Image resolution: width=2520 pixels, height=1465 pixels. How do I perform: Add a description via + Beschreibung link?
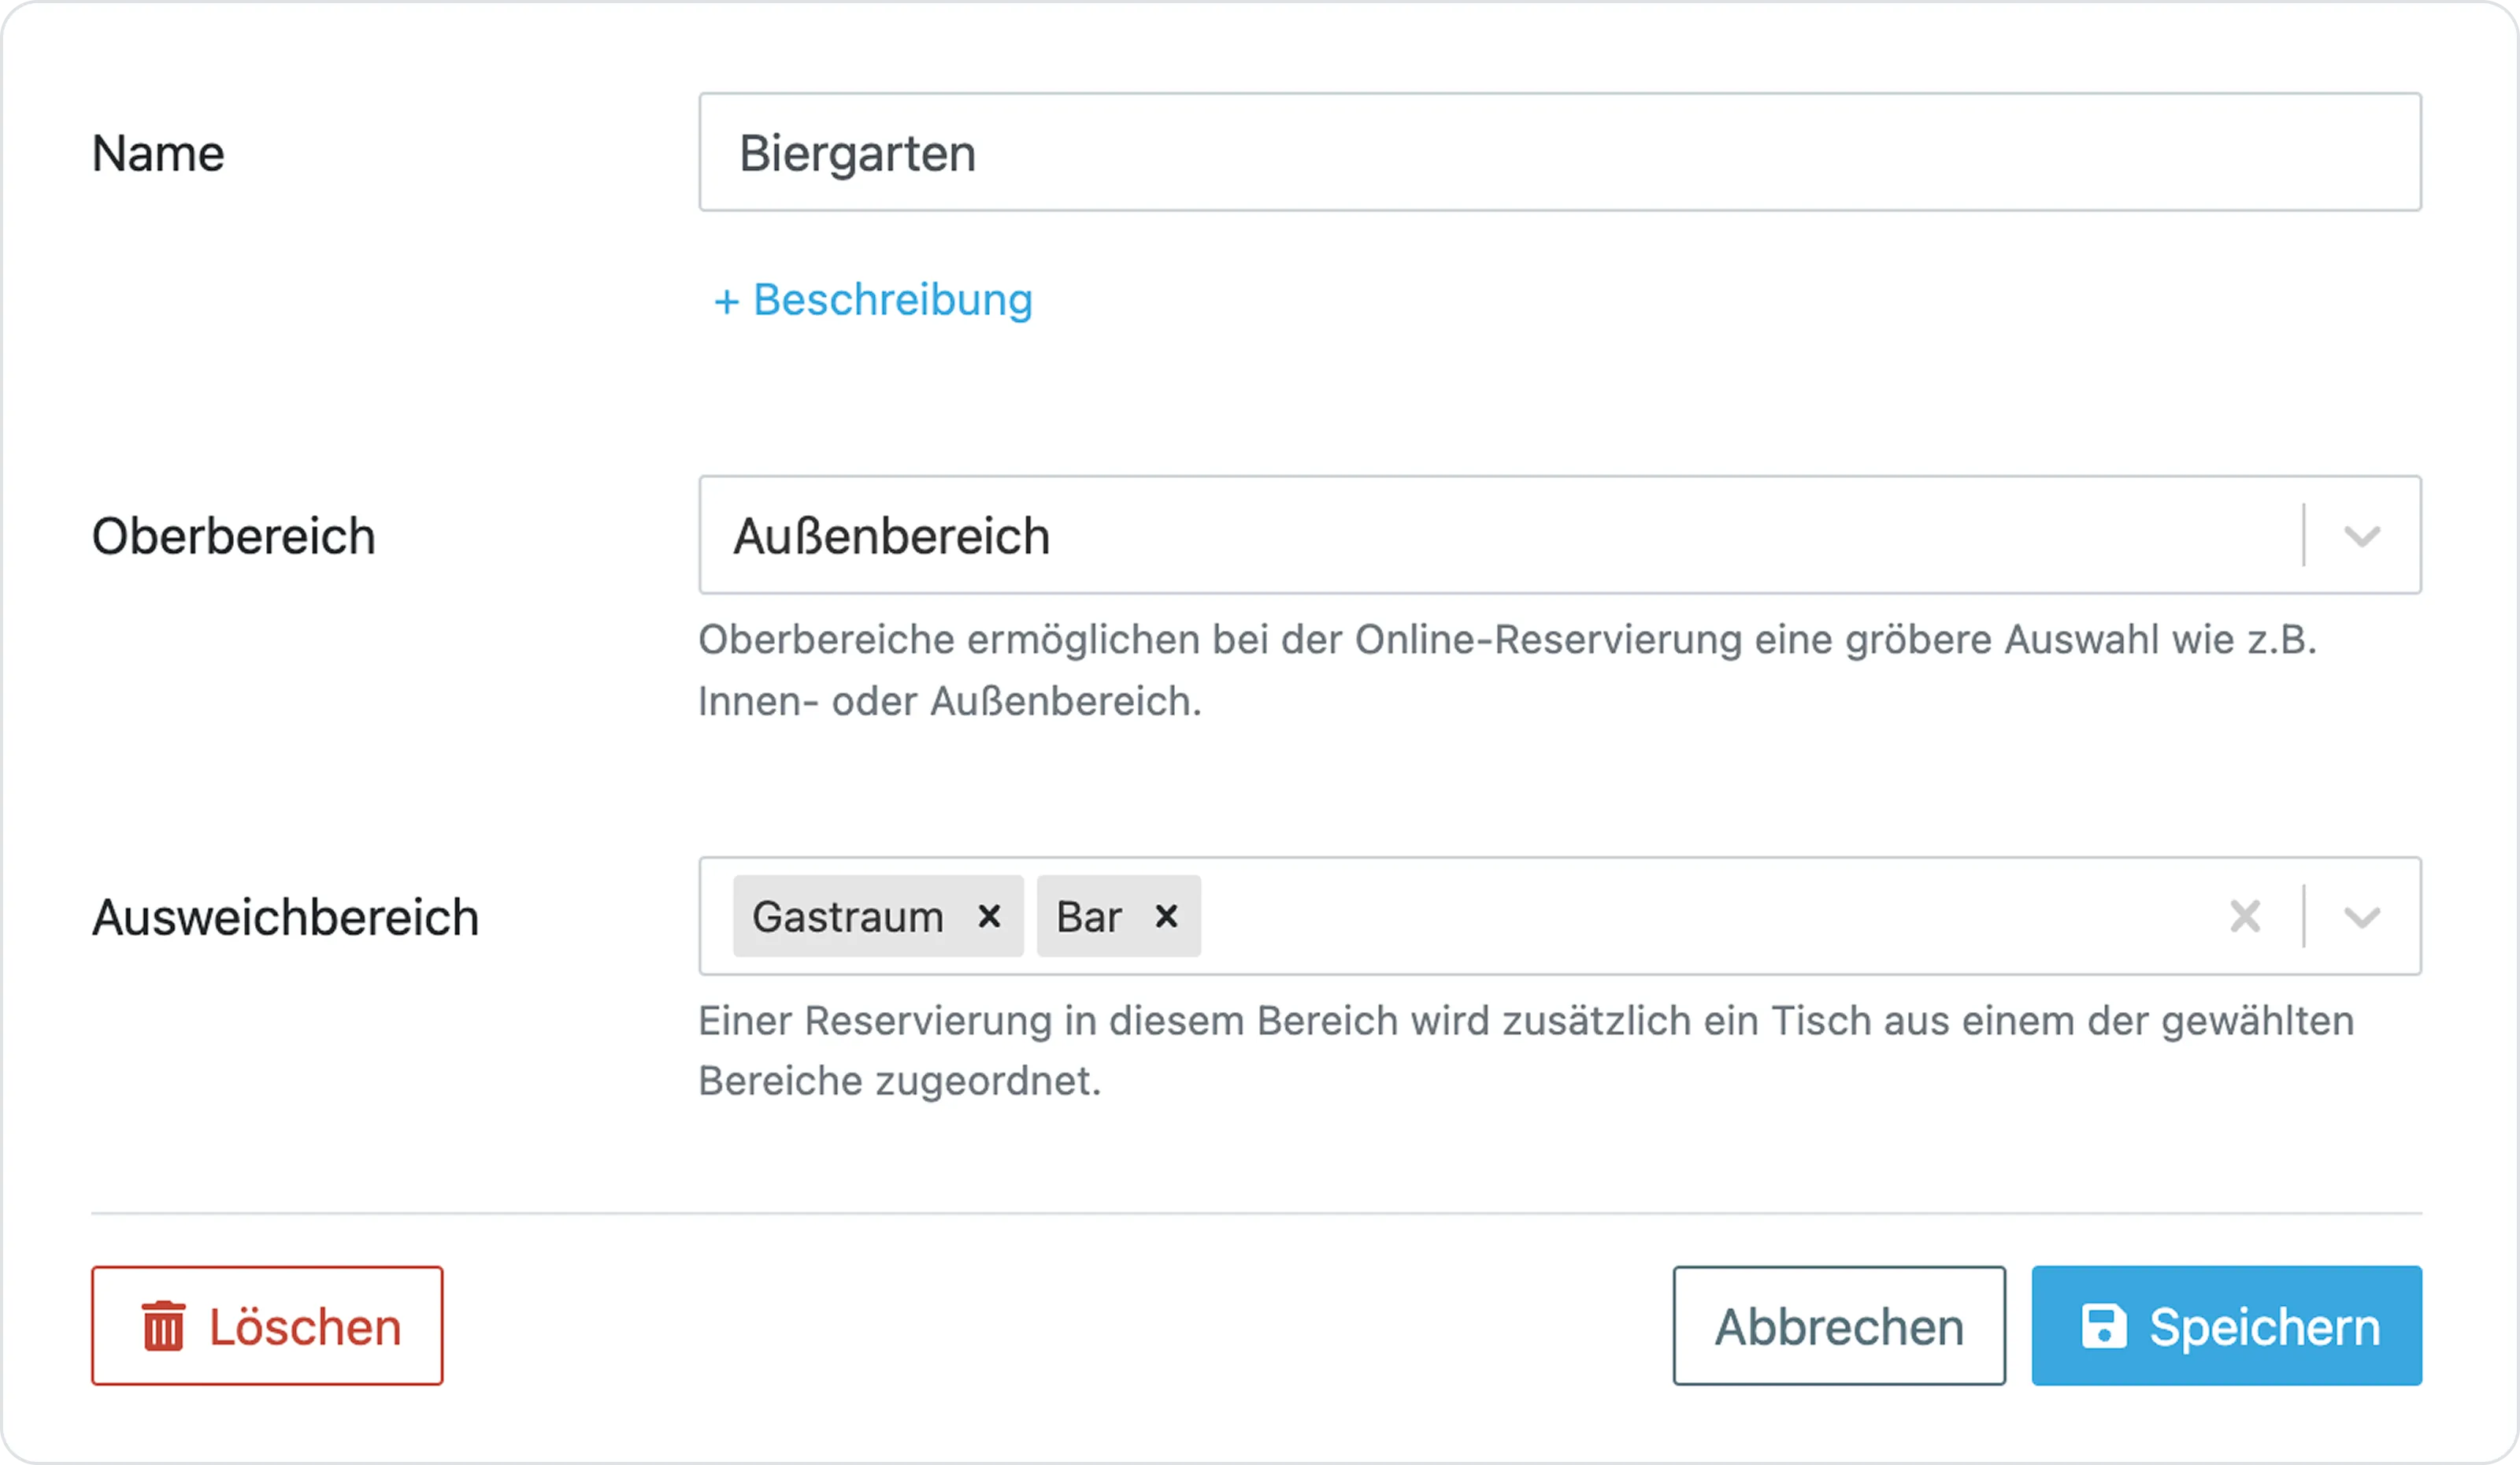[872, 300]
